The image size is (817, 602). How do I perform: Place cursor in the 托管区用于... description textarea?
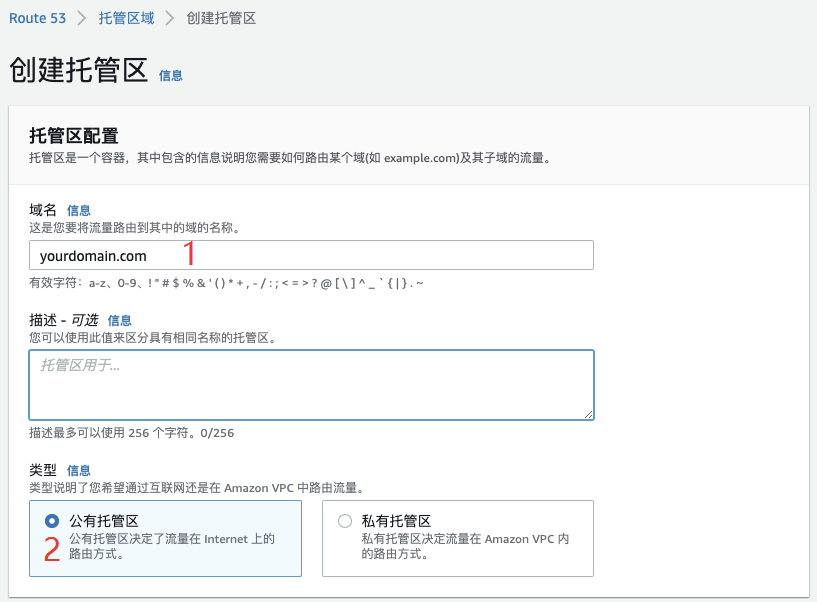tap(310, 385)
